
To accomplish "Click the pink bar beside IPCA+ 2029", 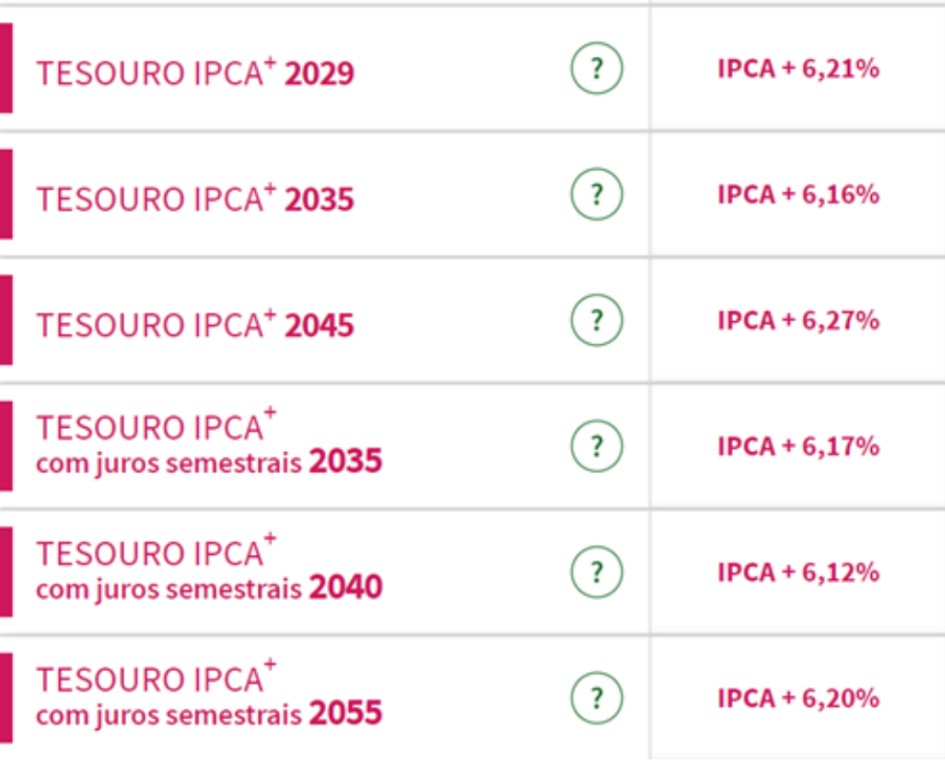I will tap(6, 68).
